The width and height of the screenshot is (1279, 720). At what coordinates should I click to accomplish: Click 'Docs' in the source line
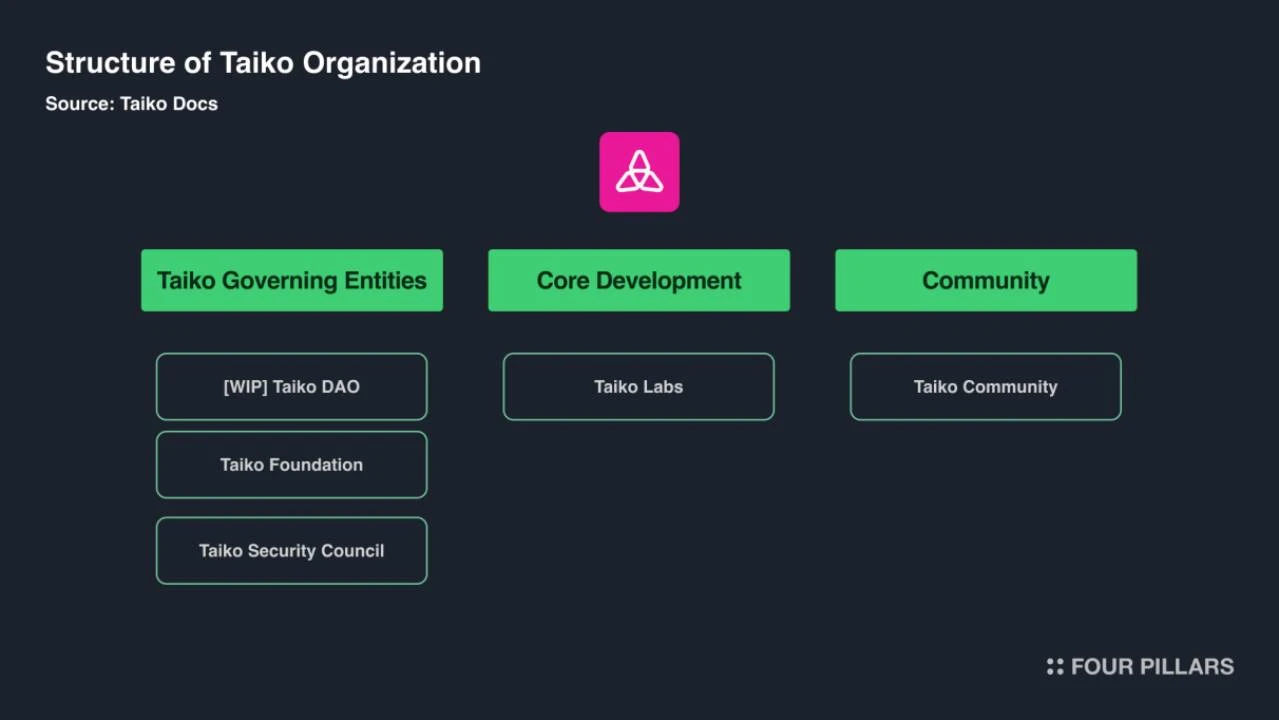coord(195,104)
